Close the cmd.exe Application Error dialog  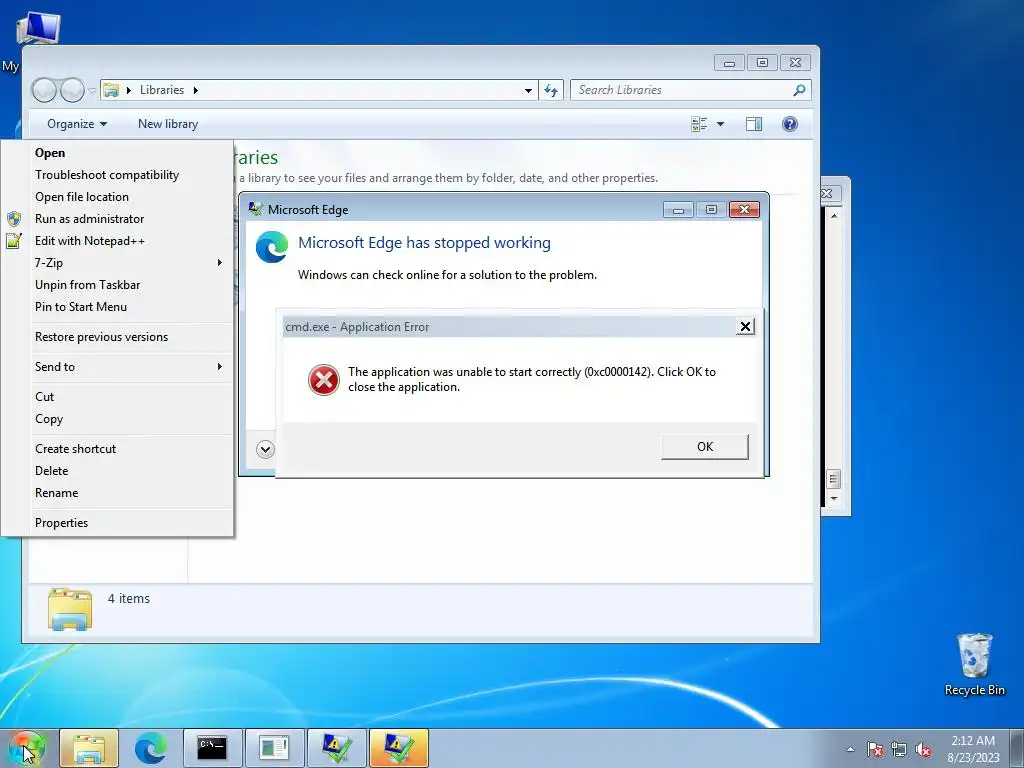[x=745, y=327]
